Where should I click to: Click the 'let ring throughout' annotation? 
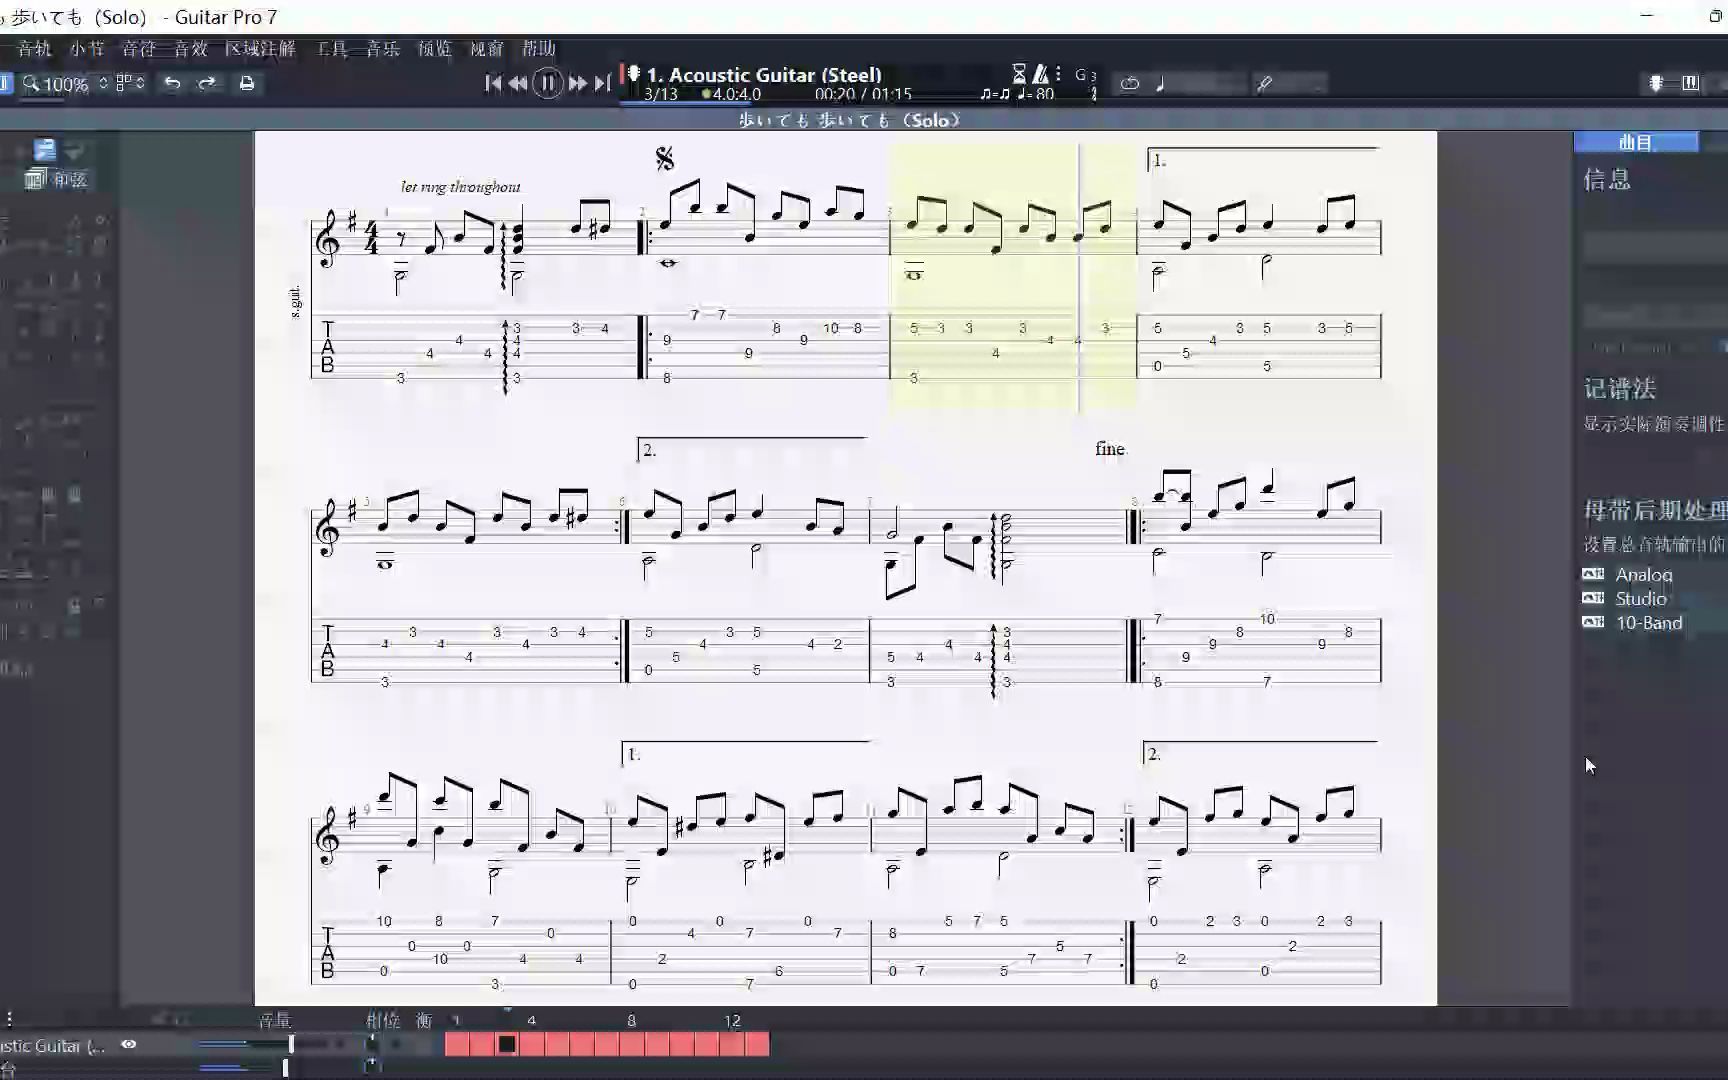click(460, 186)
